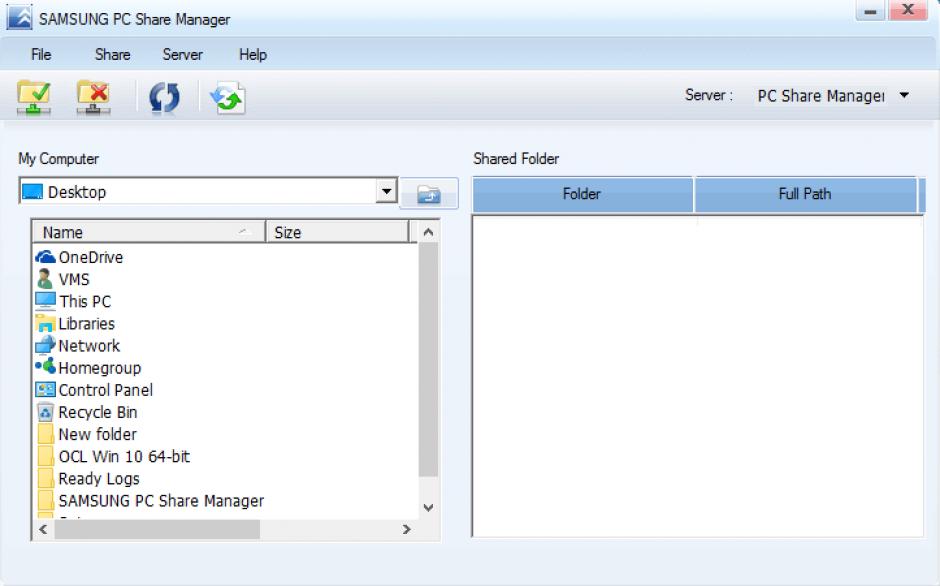The height and width of the screenshot is (586, 940).
Task: Click the Ready Logs folder icon
Action: (46, 479)
